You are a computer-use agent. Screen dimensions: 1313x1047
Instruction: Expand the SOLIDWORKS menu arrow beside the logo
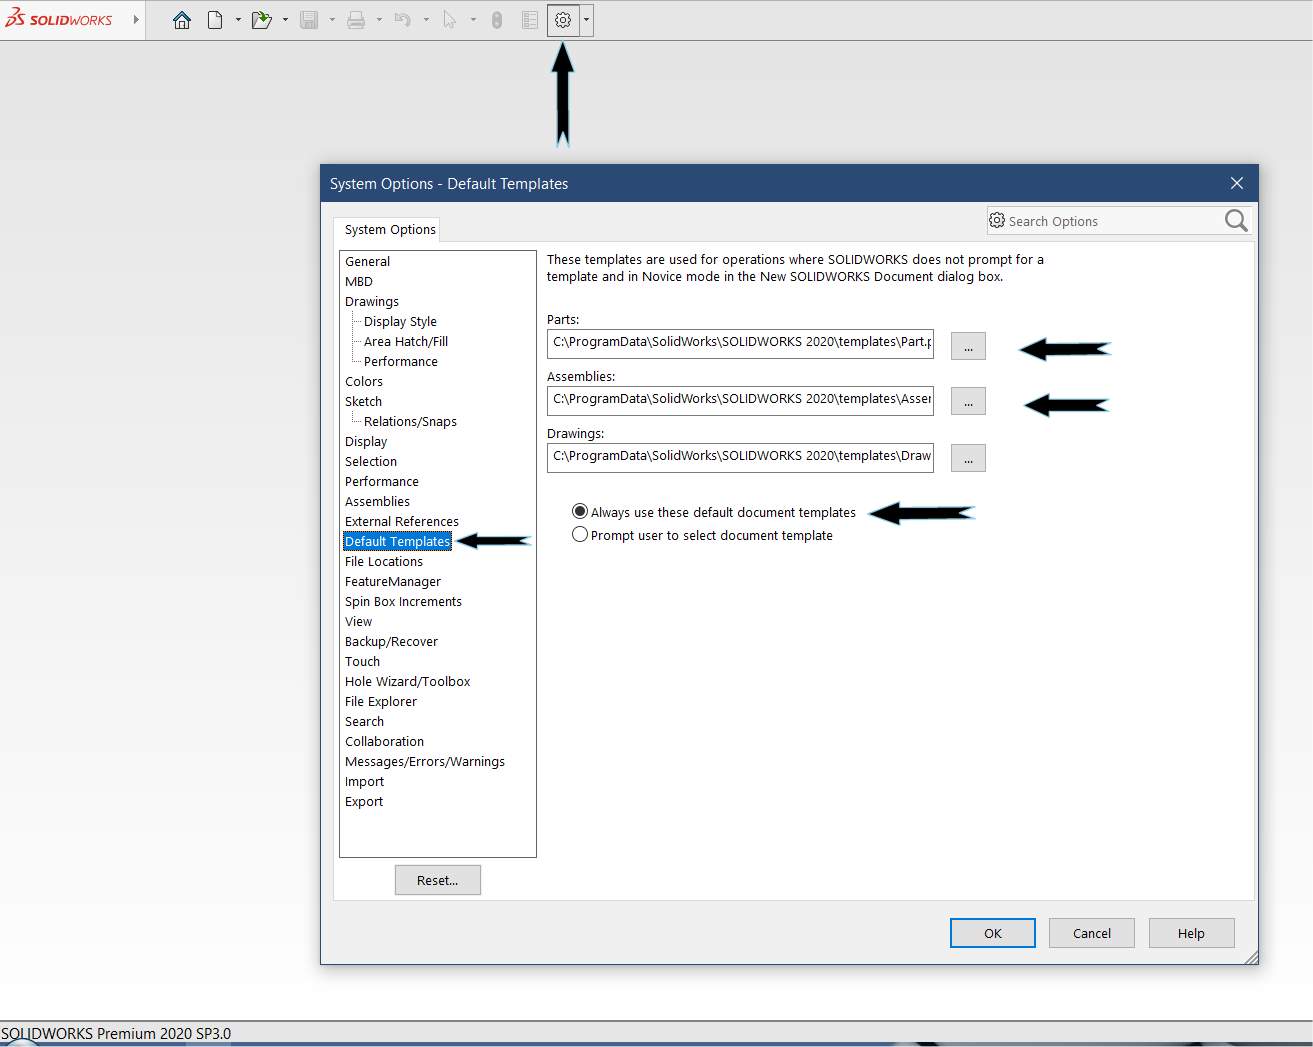[x=136, y=19]
